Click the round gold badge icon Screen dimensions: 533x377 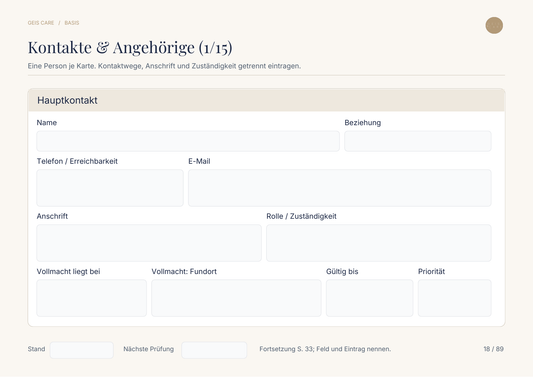494,25
